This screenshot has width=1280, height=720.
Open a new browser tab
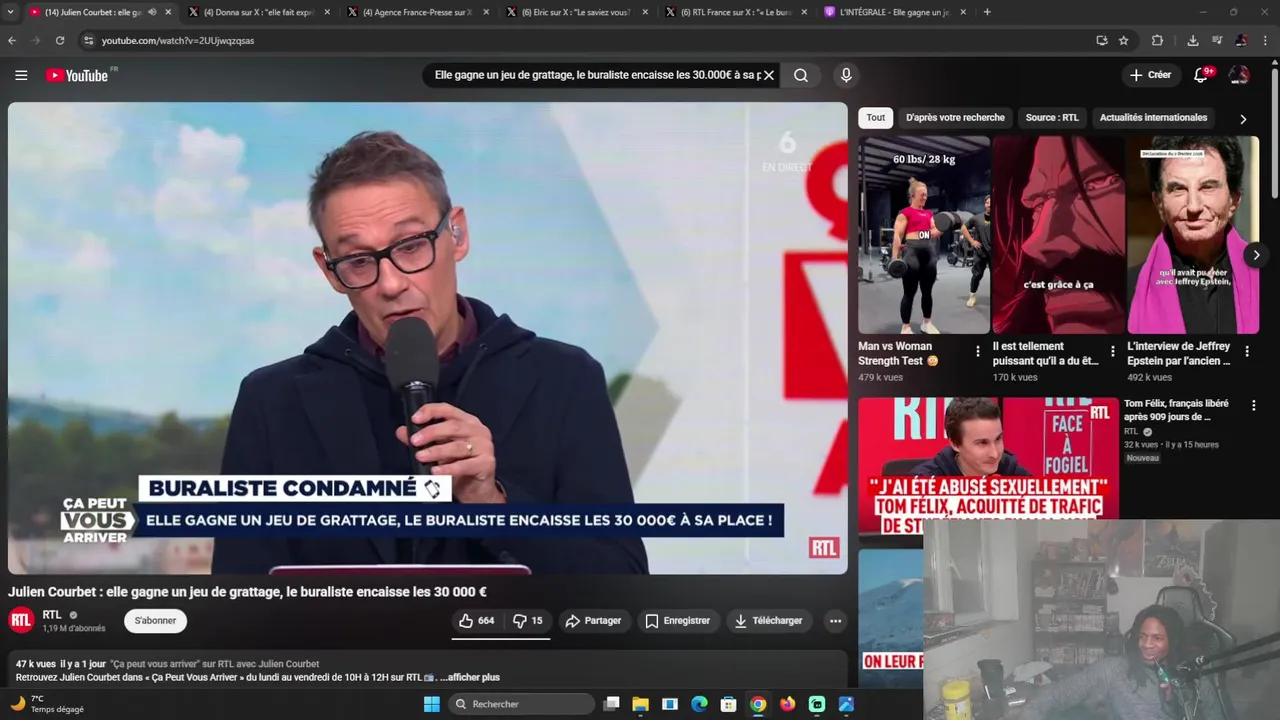(x=987, y=12)
